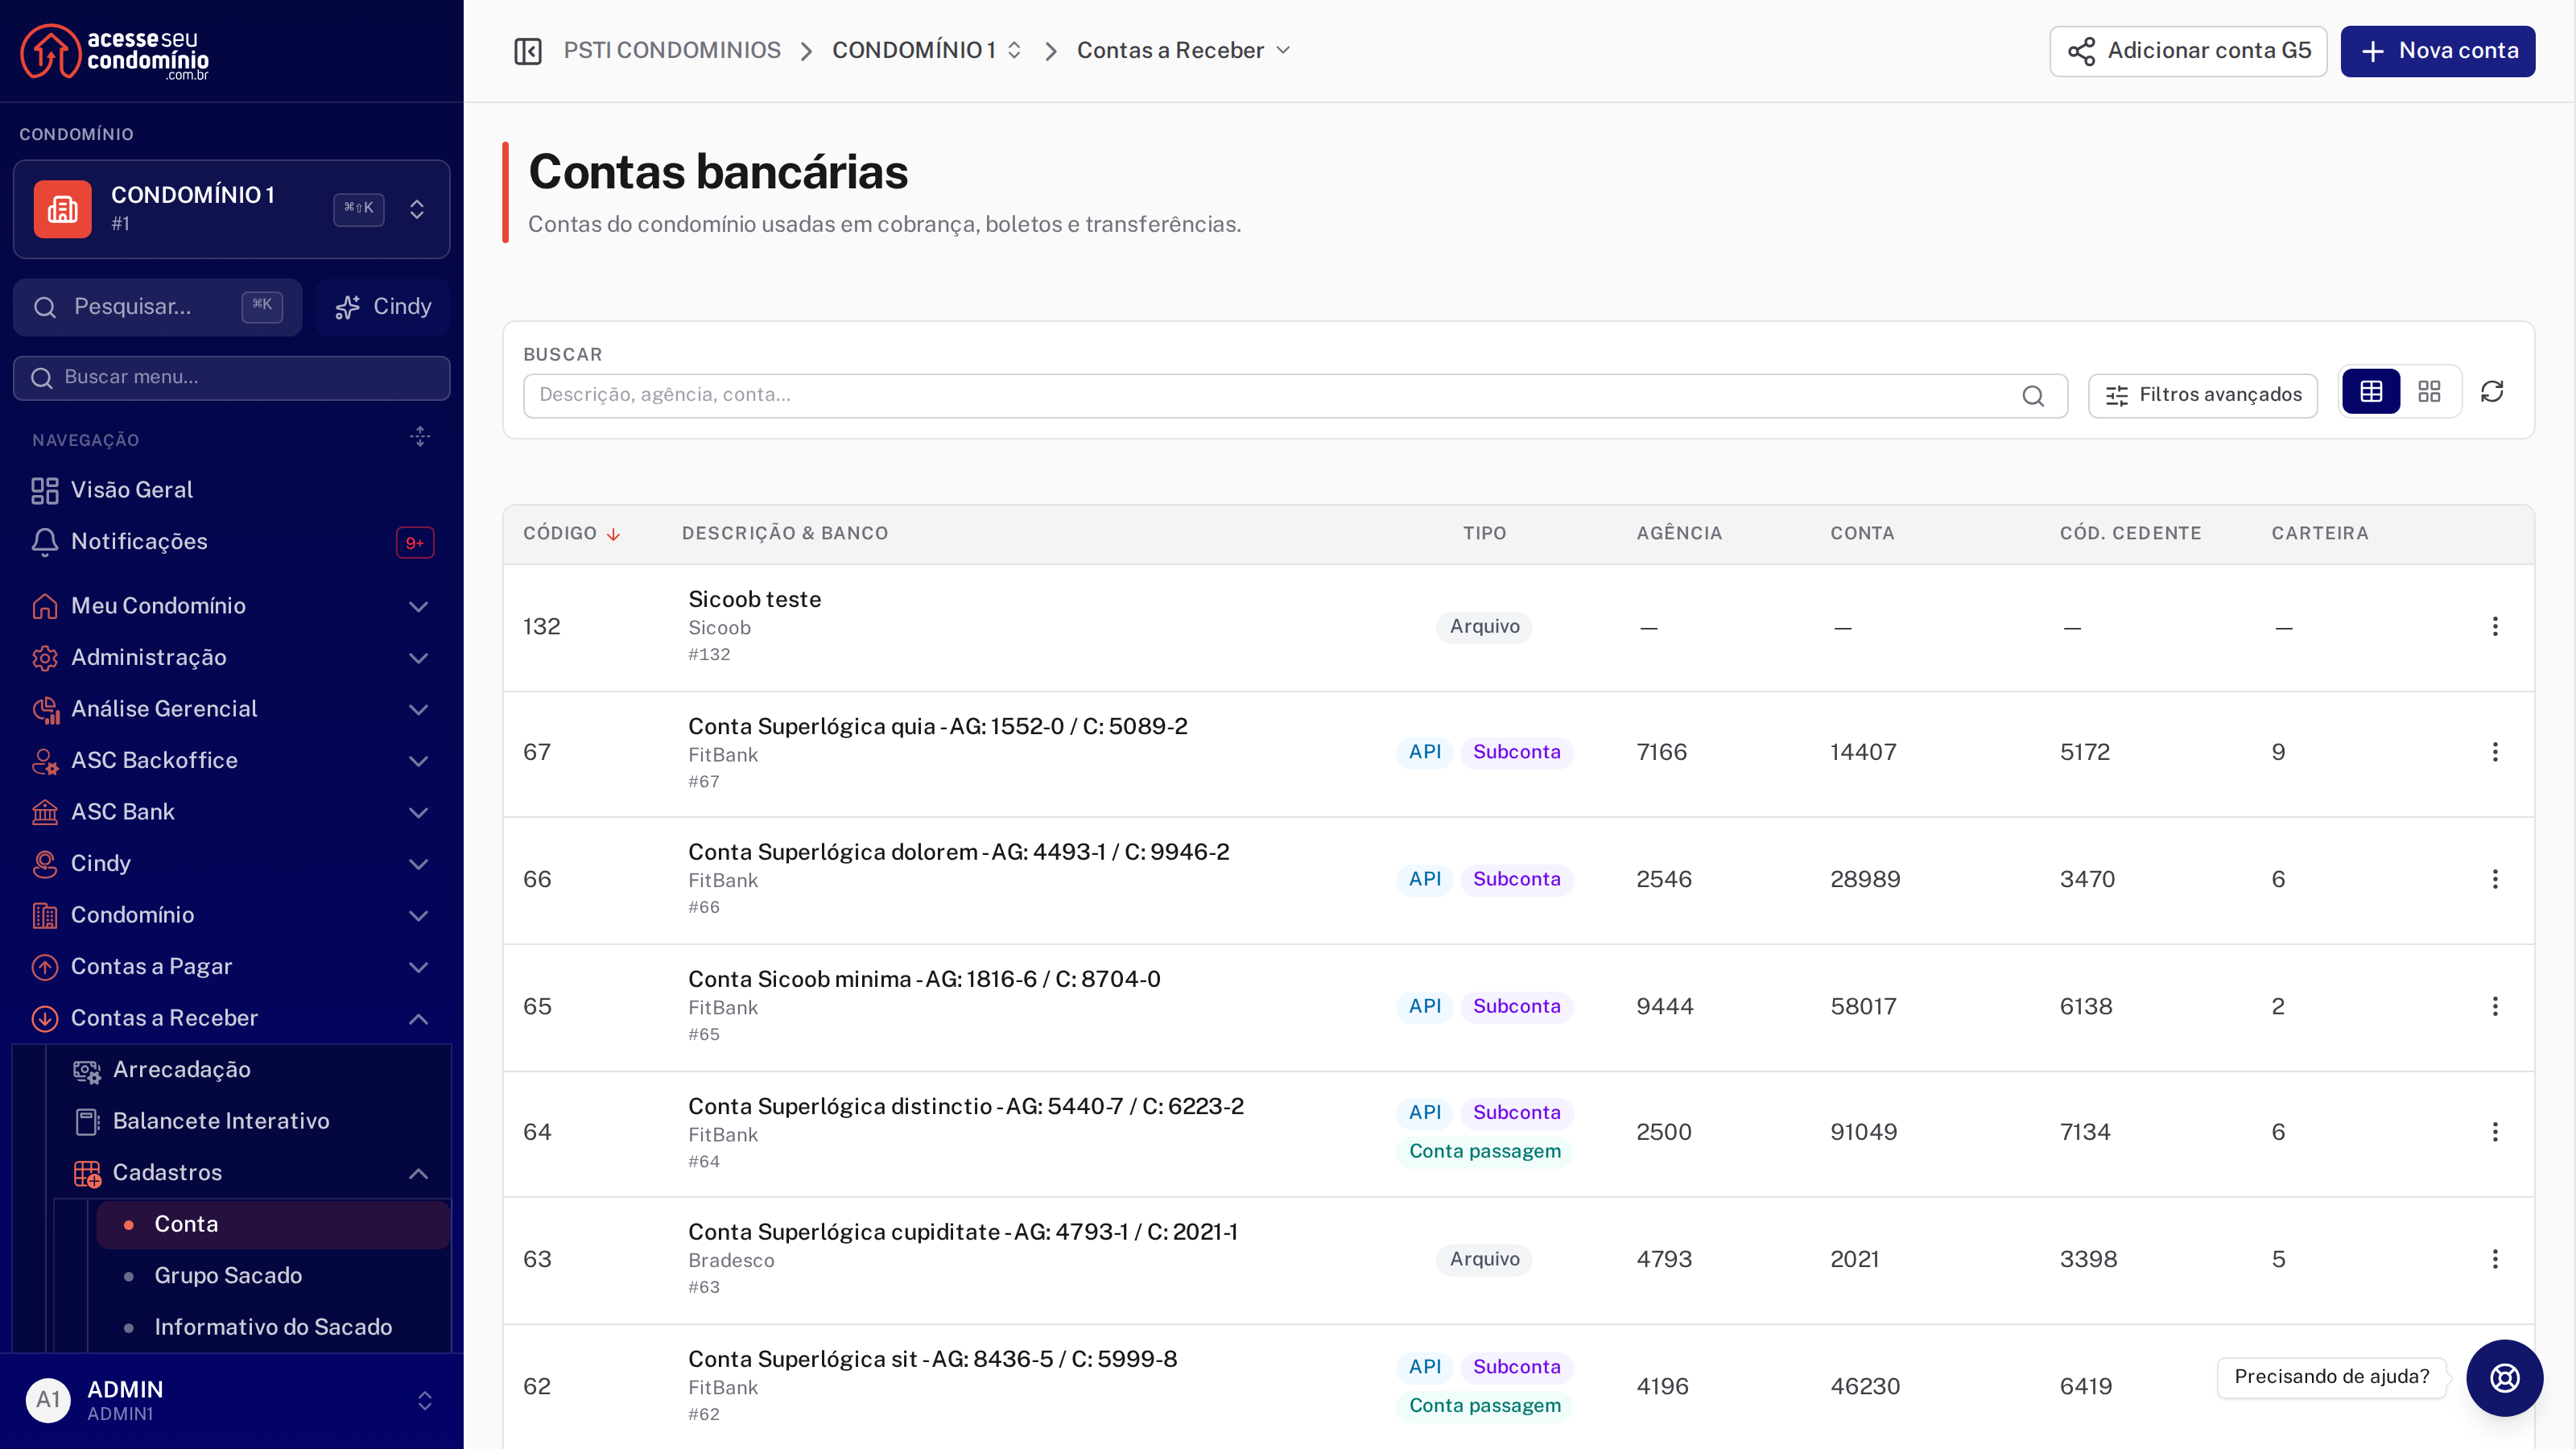The height and width of the screenshot is (1449, 2576).
Task: Click the search magnifier in Buscar field
Action: tap(2032, 396)
